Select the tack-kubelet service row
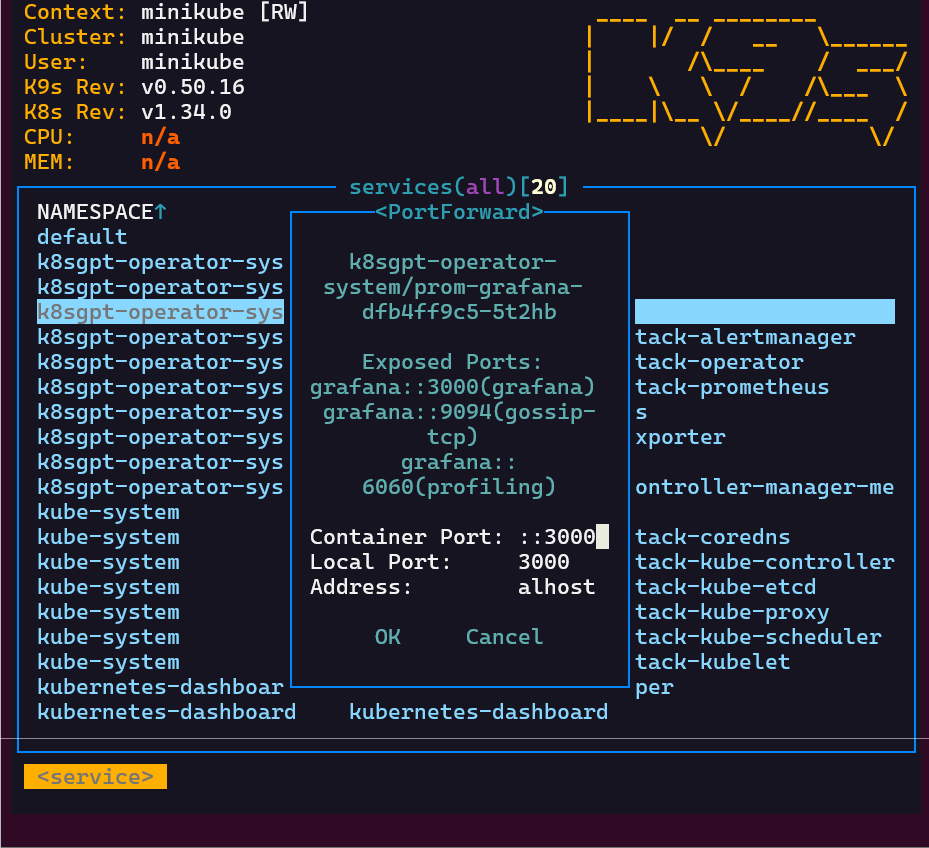 (x=712, y=662)
